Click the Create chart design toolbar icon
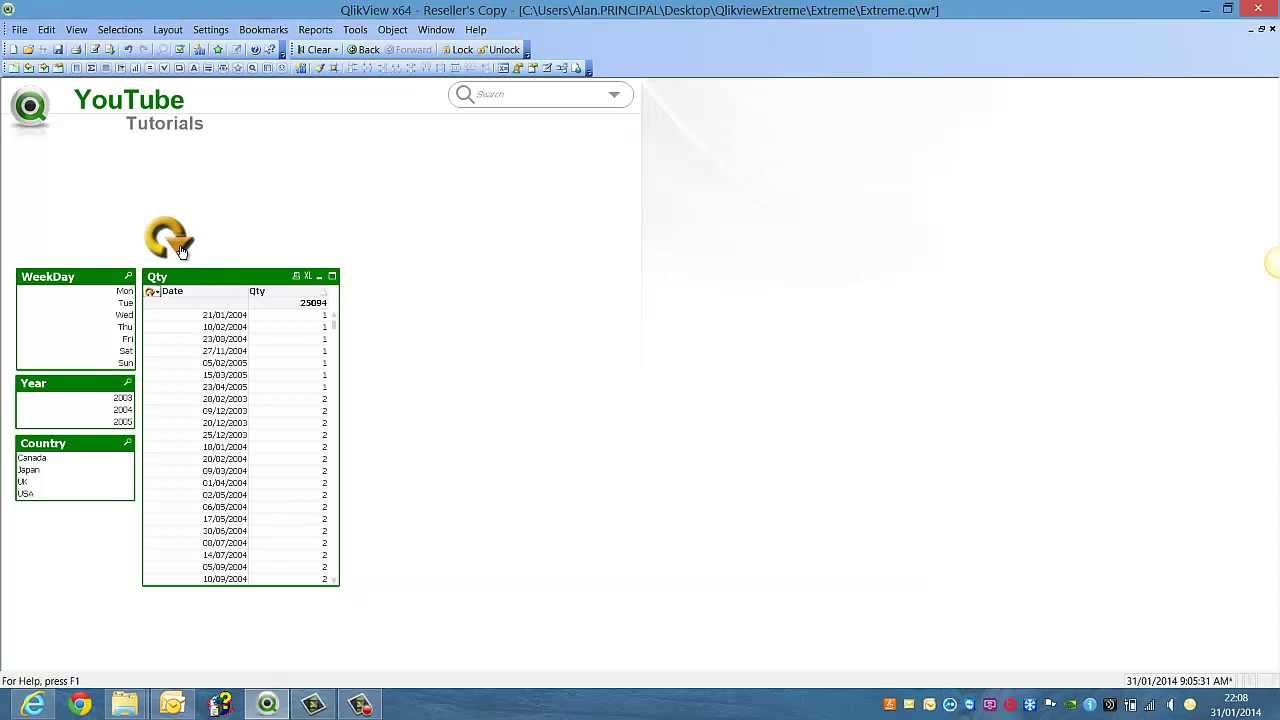Viewport: 1280px width, 720px height. (135, 68)
